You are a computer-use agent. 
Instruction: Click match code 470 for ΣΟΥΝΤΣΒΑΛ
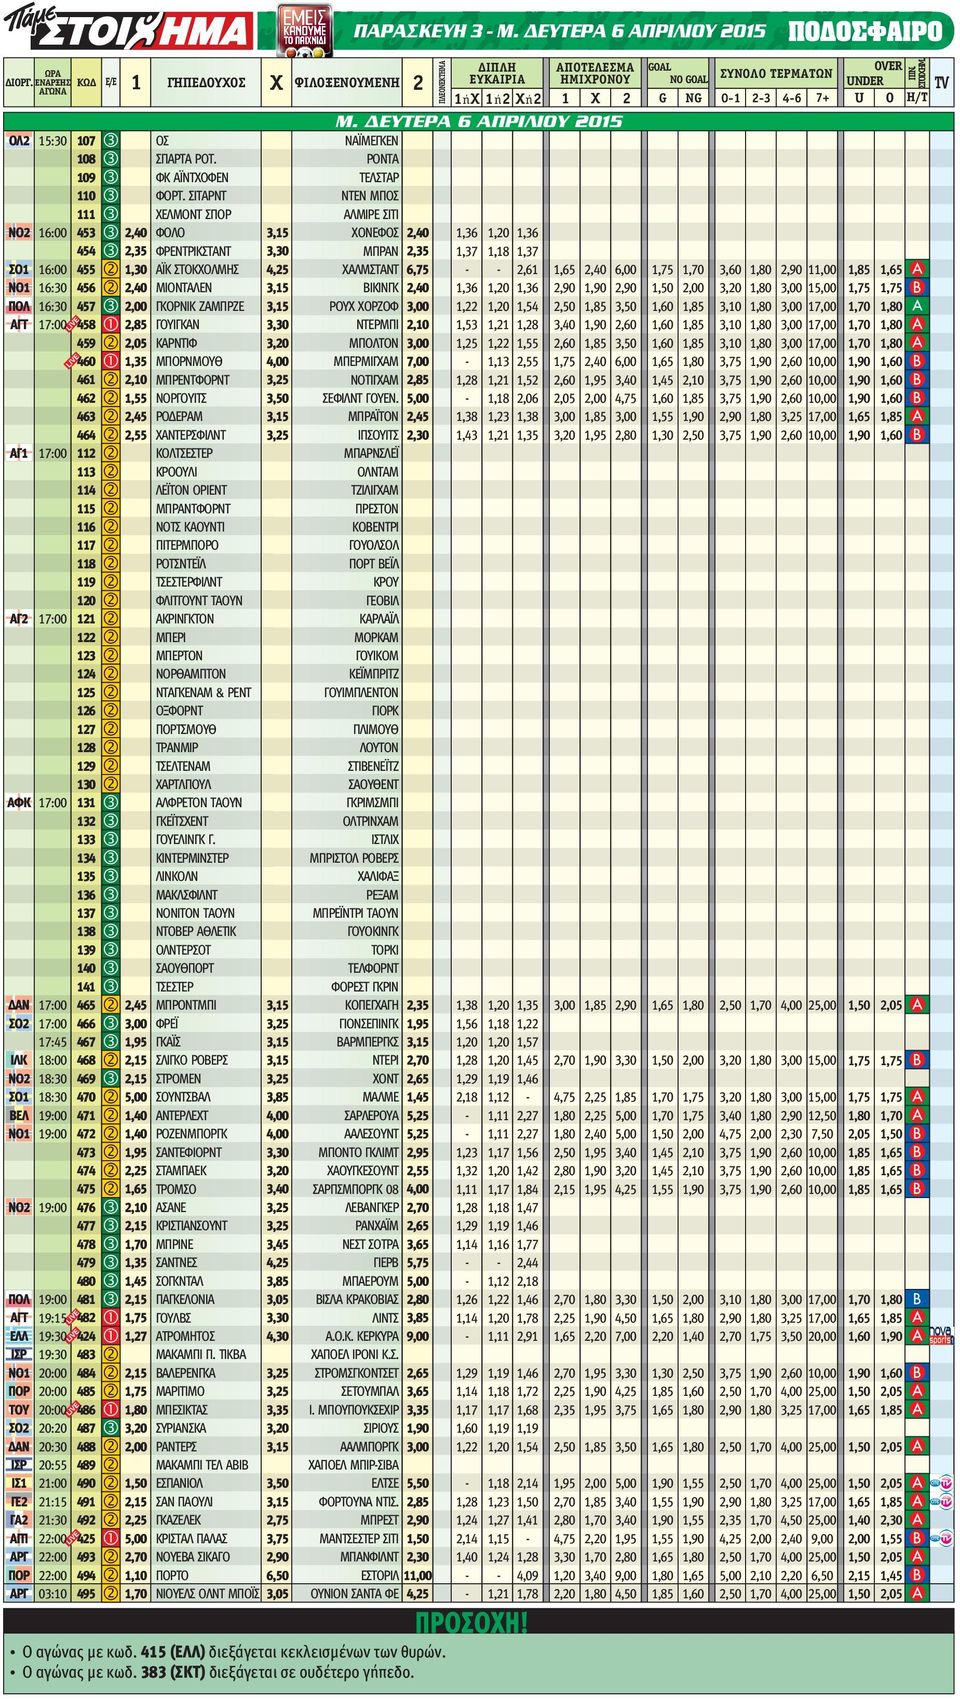(x=87, y=1097)
